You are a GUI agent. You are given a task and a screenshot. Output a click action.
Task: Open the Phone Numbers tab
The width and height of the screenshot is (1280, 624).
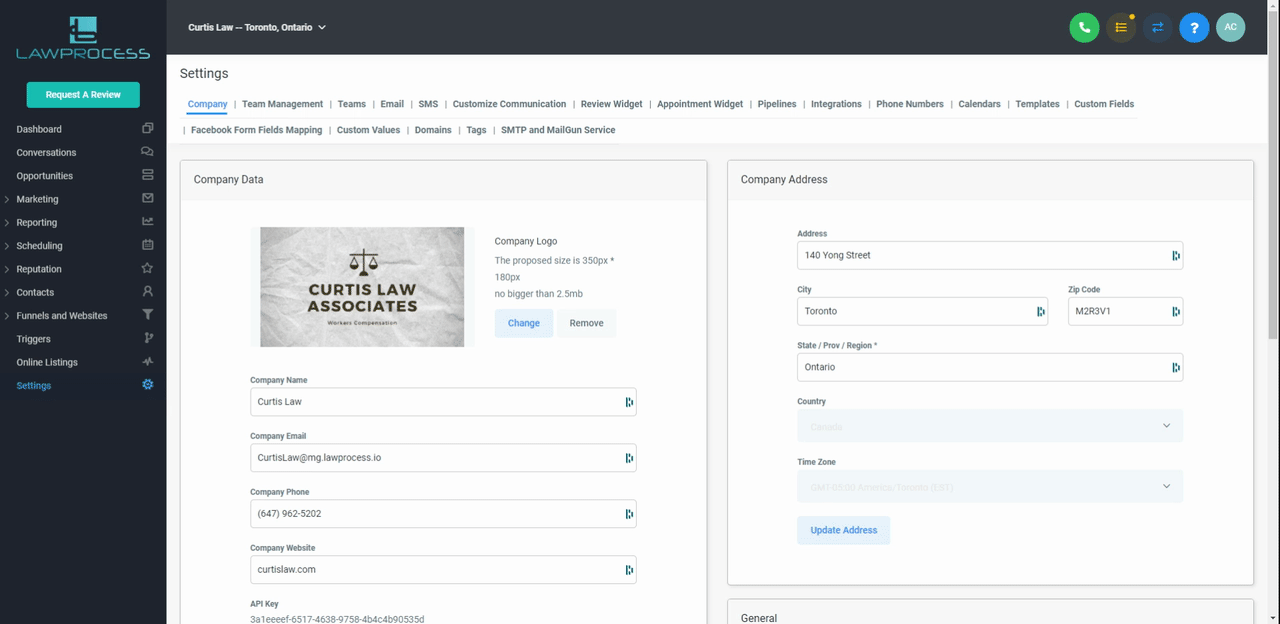click(x=909, y=104)
